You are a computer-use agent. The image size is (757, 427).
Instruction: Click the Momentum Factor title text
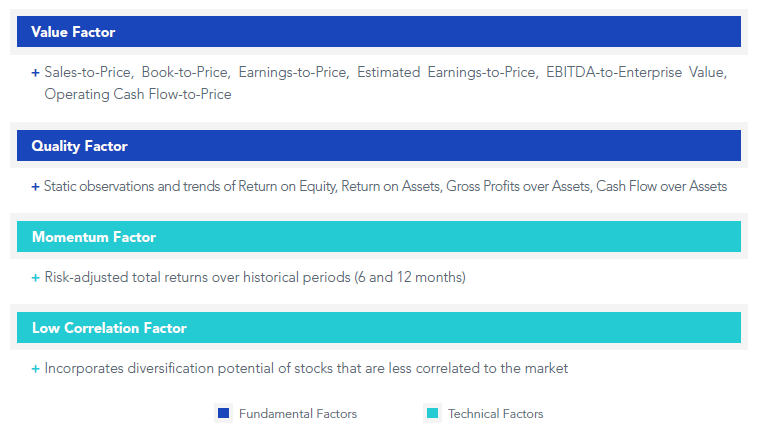94,237
